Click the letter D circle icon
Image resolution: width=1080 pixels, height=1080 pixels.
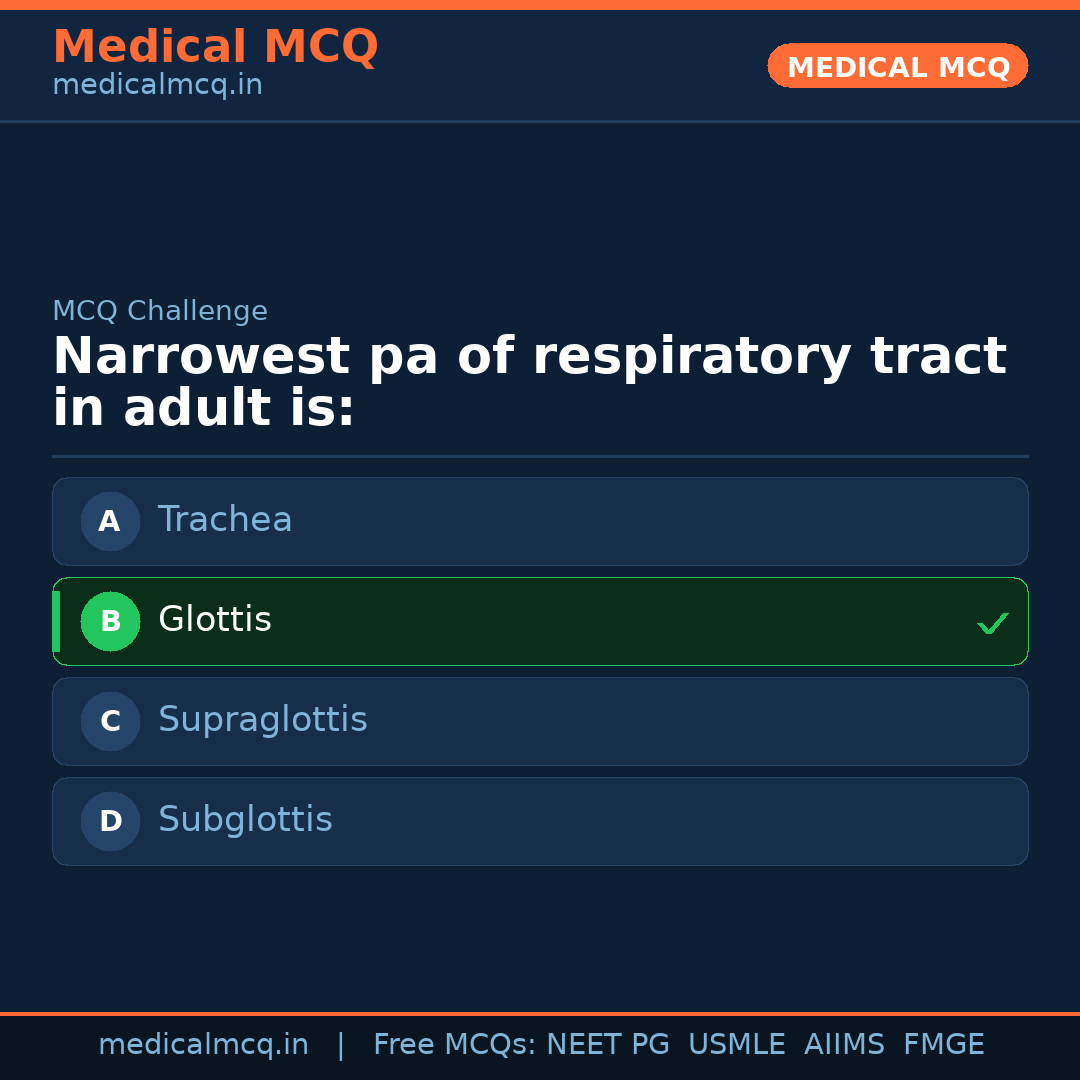110,821
